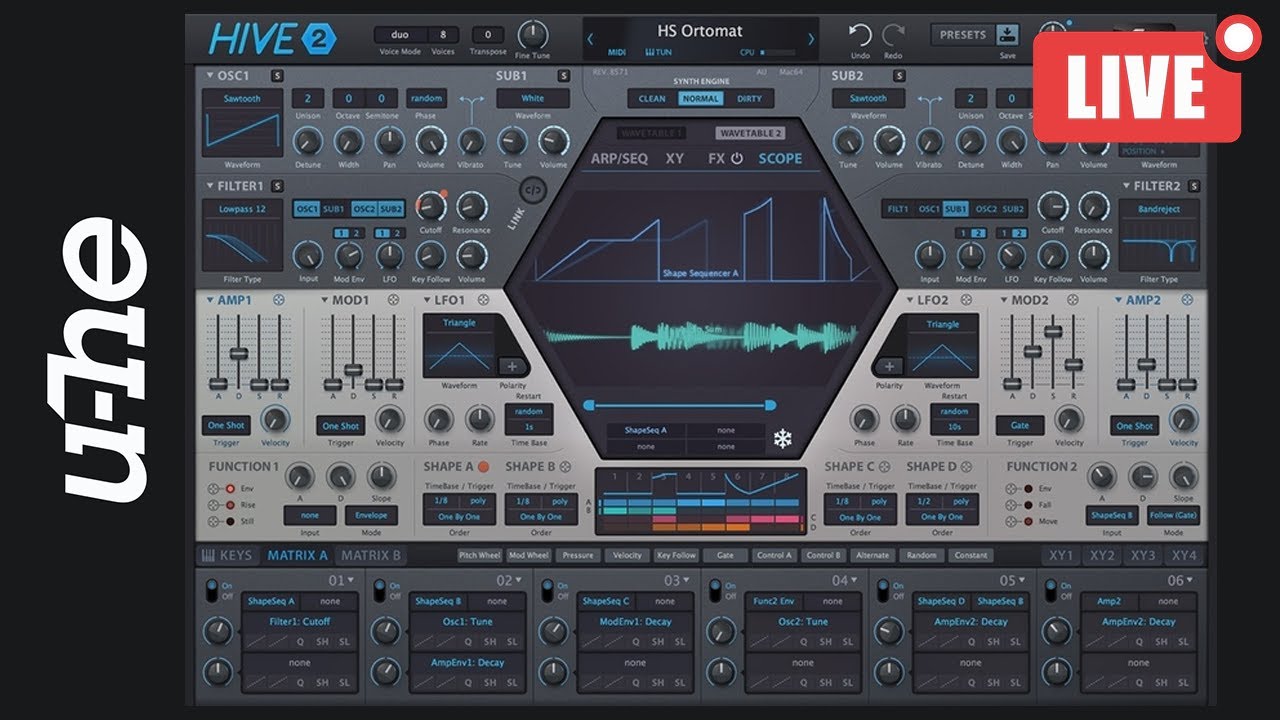This screenshot has width=1280, height=720.
Task: Toggle Matrix slot 05 On/Off switch
Action: tap(884, 590)
